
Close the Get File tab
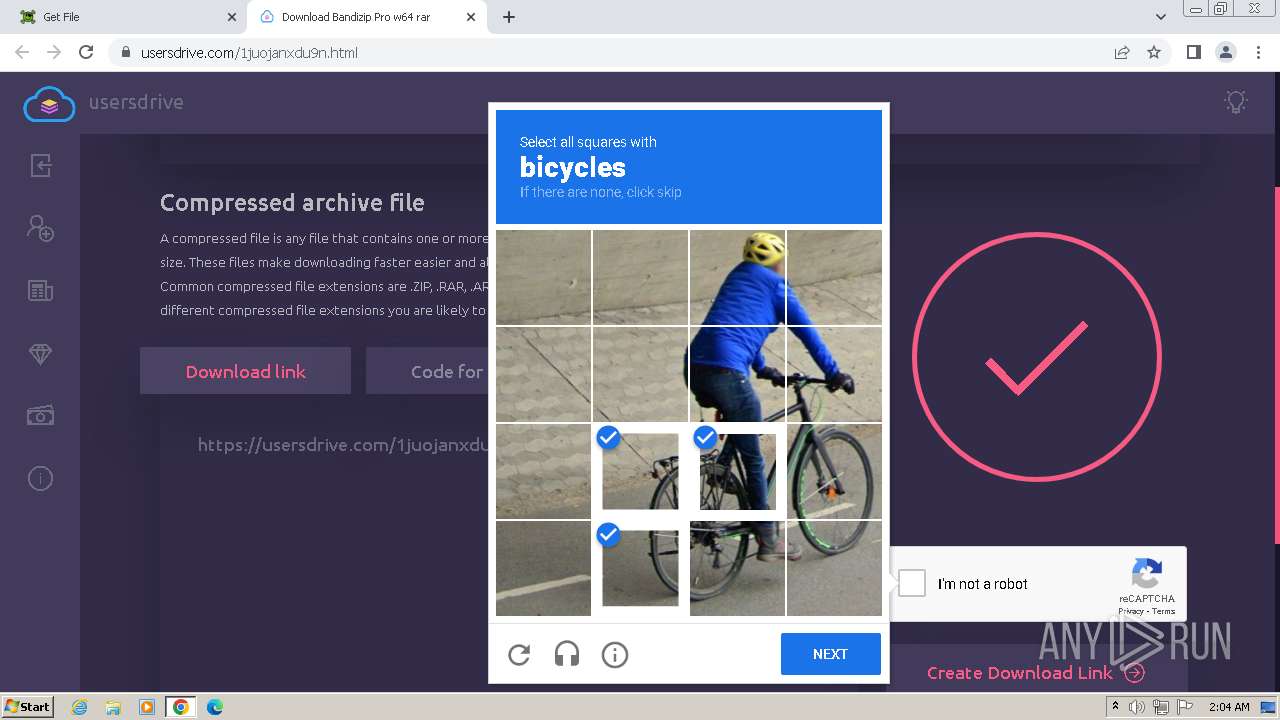click(232, 17)
